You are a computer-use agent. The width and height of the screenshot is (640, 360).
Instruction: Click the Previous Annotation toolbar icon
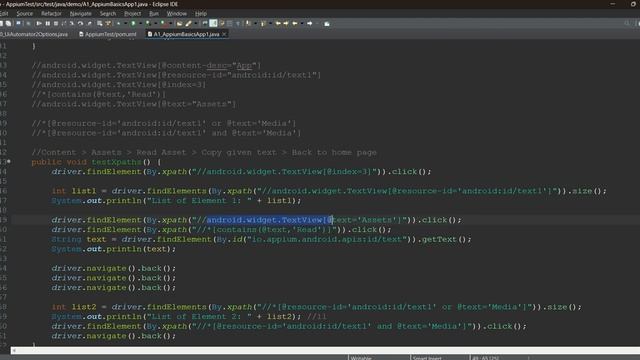point(263,23)
